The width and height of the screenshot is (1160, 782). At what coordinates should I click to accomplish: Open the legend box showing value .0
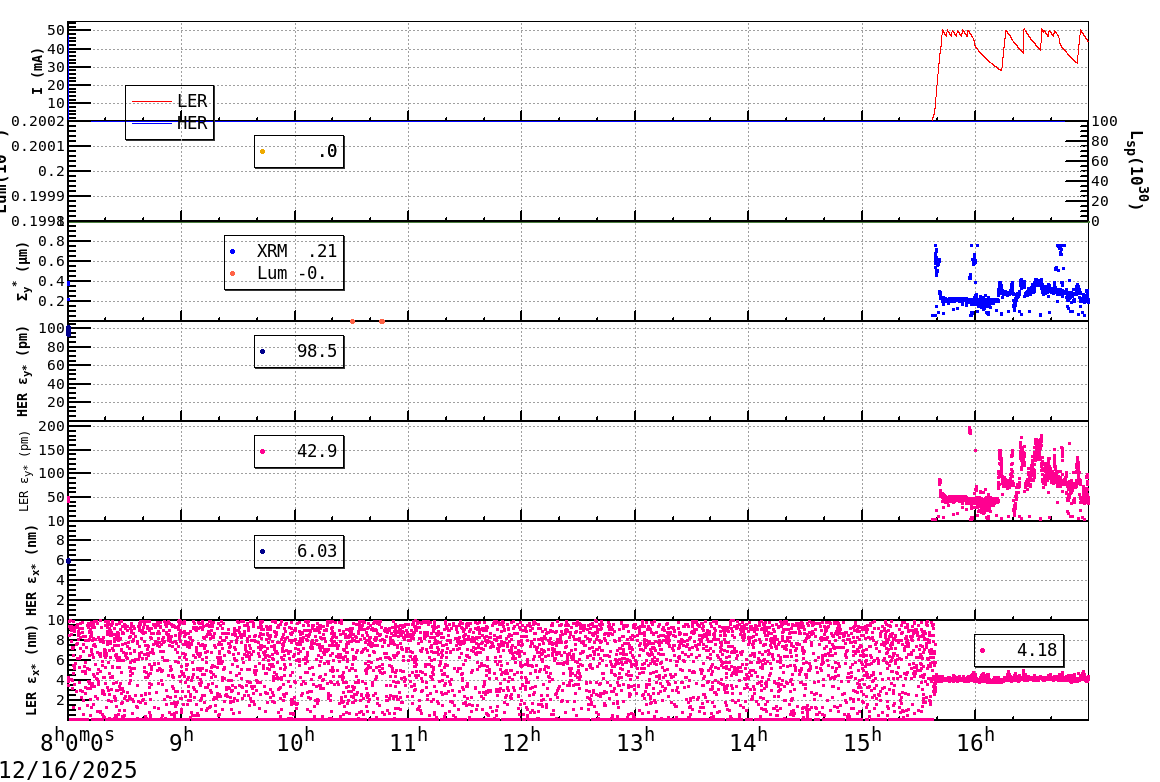point(298,154)
